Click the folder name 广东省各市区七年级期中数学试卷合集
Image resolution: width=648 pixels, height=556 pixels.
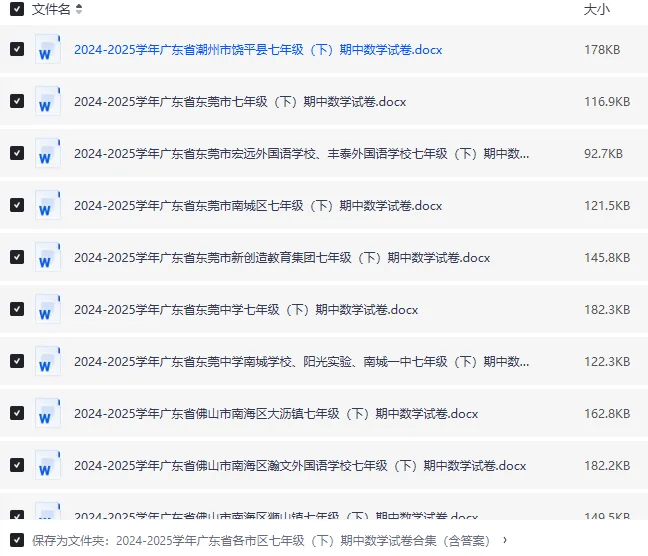point(303,541)
